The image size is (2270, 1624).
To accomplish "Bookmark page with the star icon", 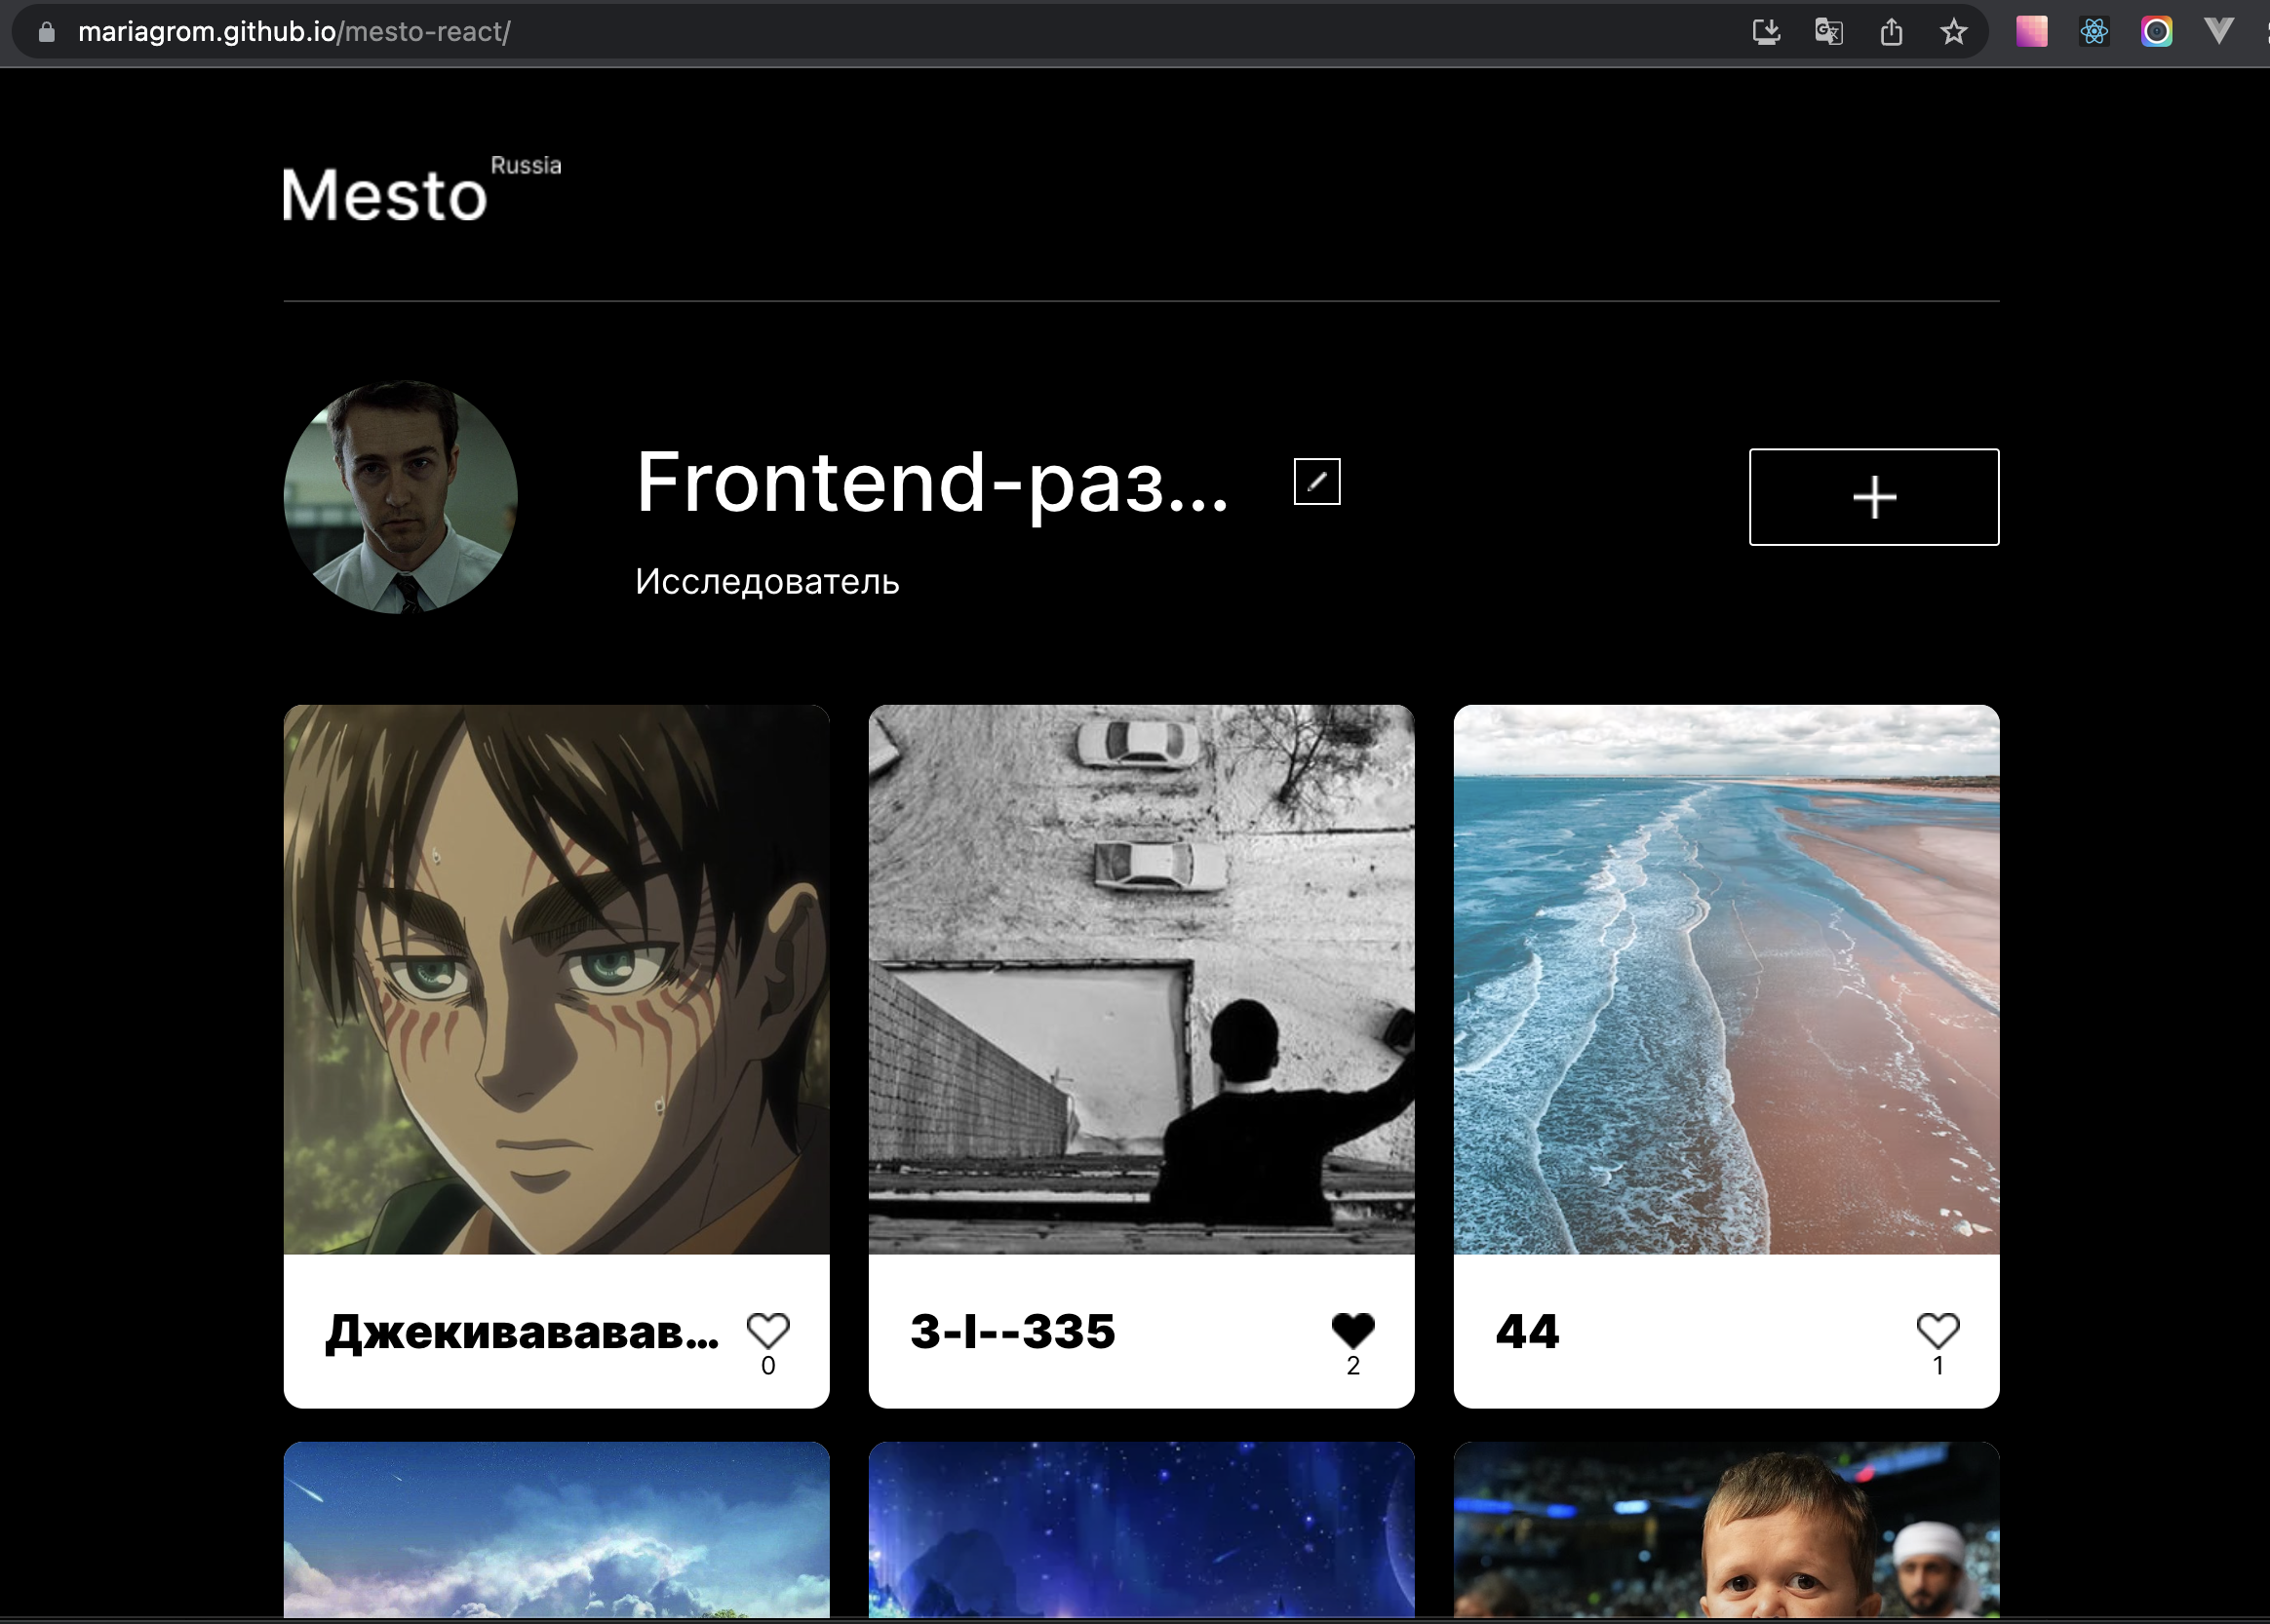I will click(1953, 32).
